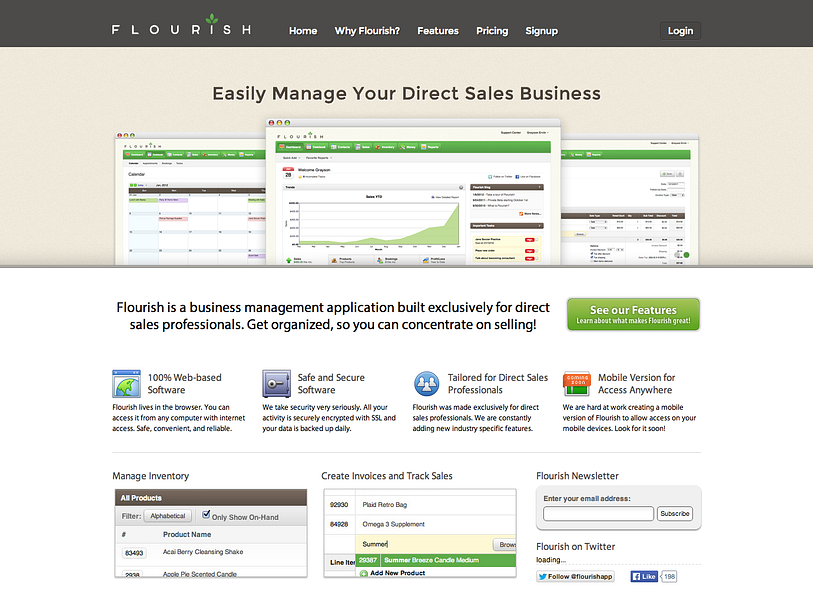
Task: Open the calendar screenshot thumbnail
Action: click(x=190, y=199)
